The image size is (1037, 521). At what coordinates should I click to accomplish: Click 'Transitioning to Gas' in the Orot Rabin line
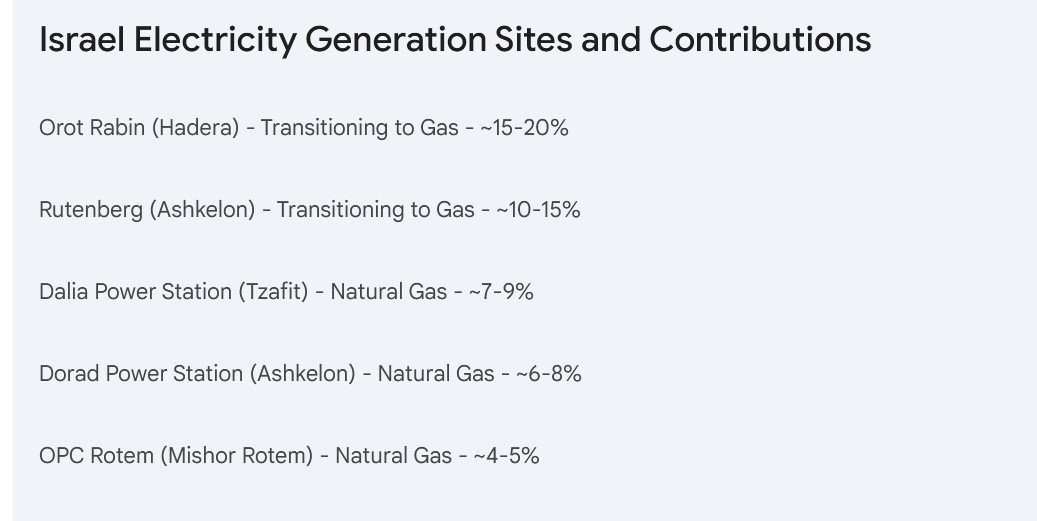tap(360, 128)
